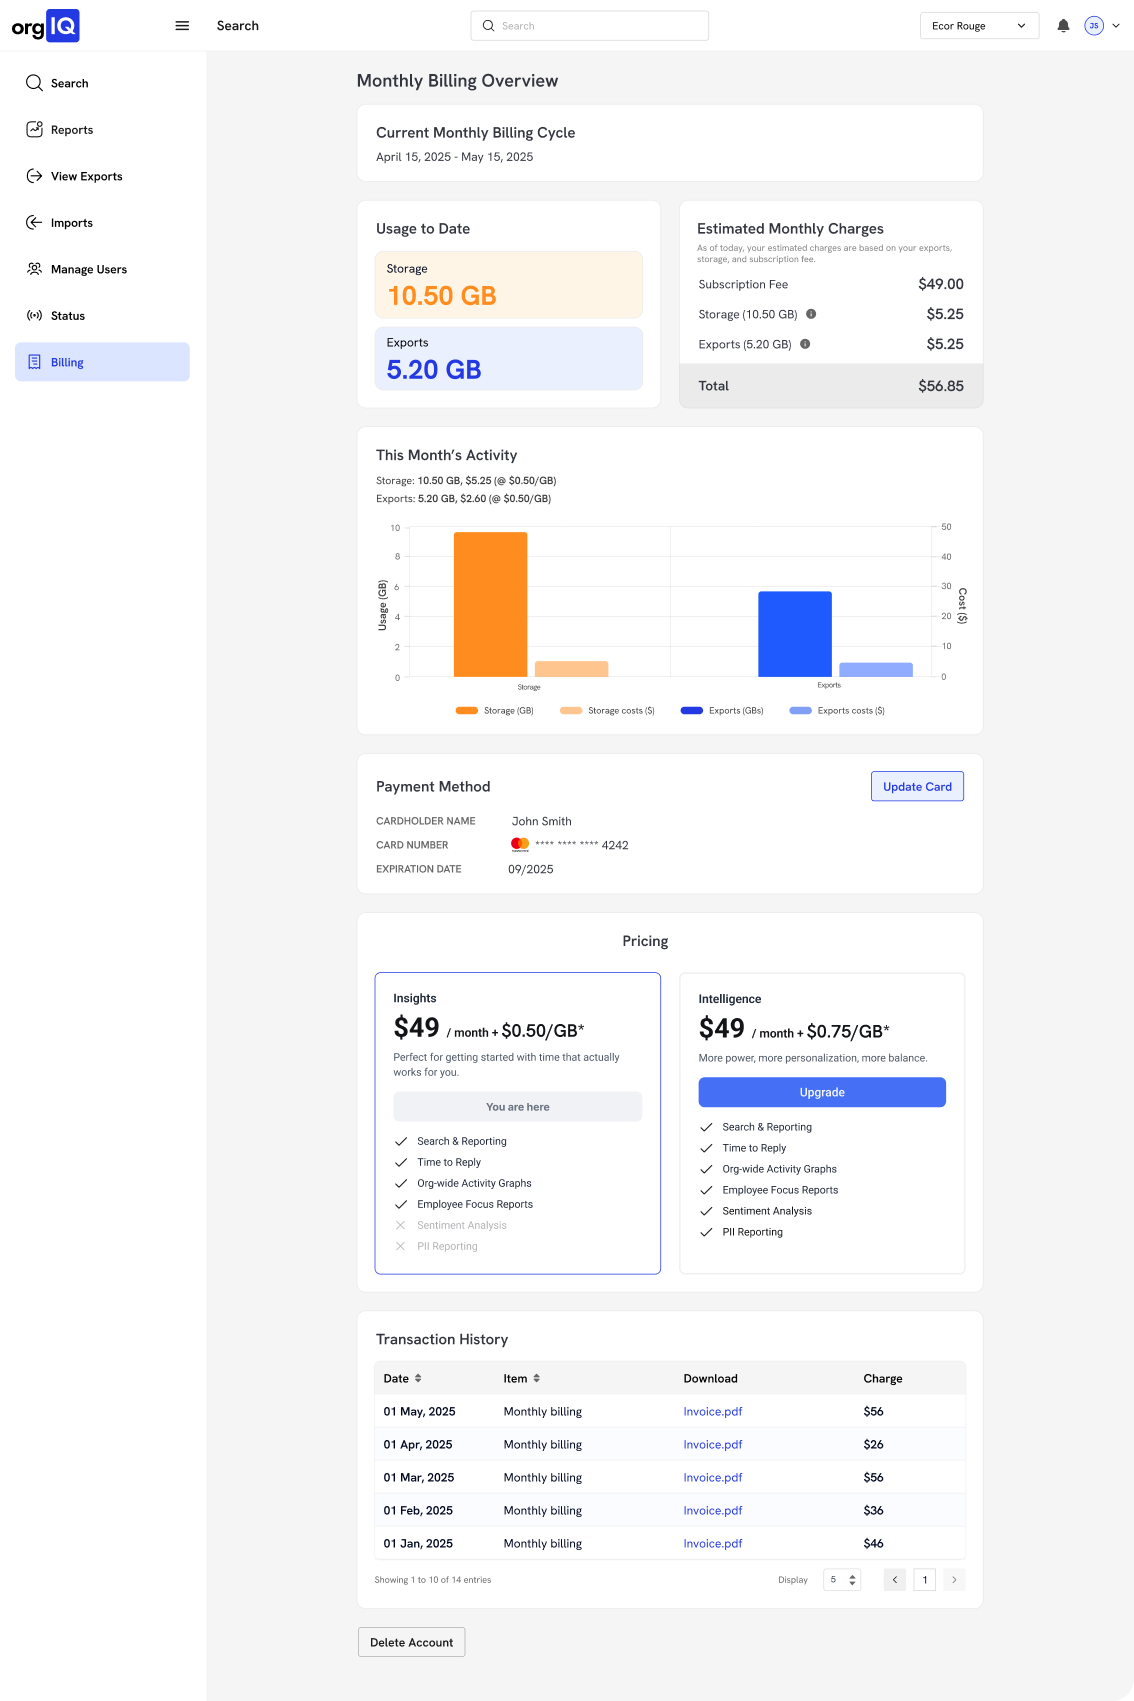Click the orange Storage 10.50 GB usage tile
This screenshot has height=1701, width=1134.
[x=509, y=285]
